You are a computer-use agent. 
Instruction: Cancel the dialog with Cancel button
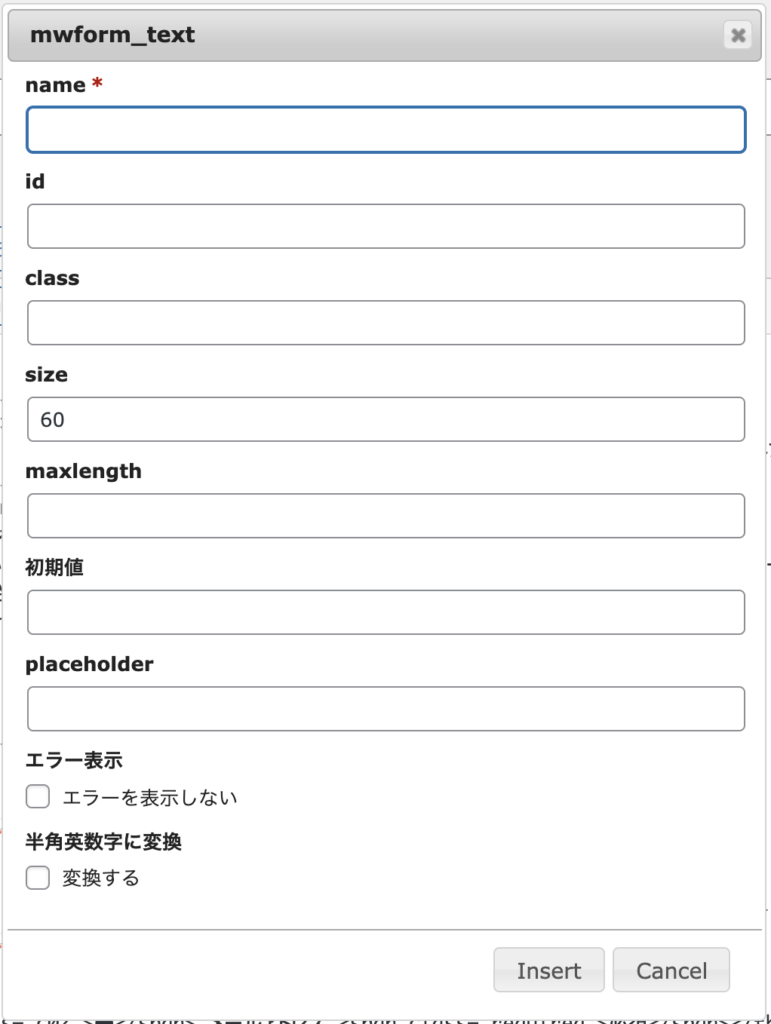(671, 970)
